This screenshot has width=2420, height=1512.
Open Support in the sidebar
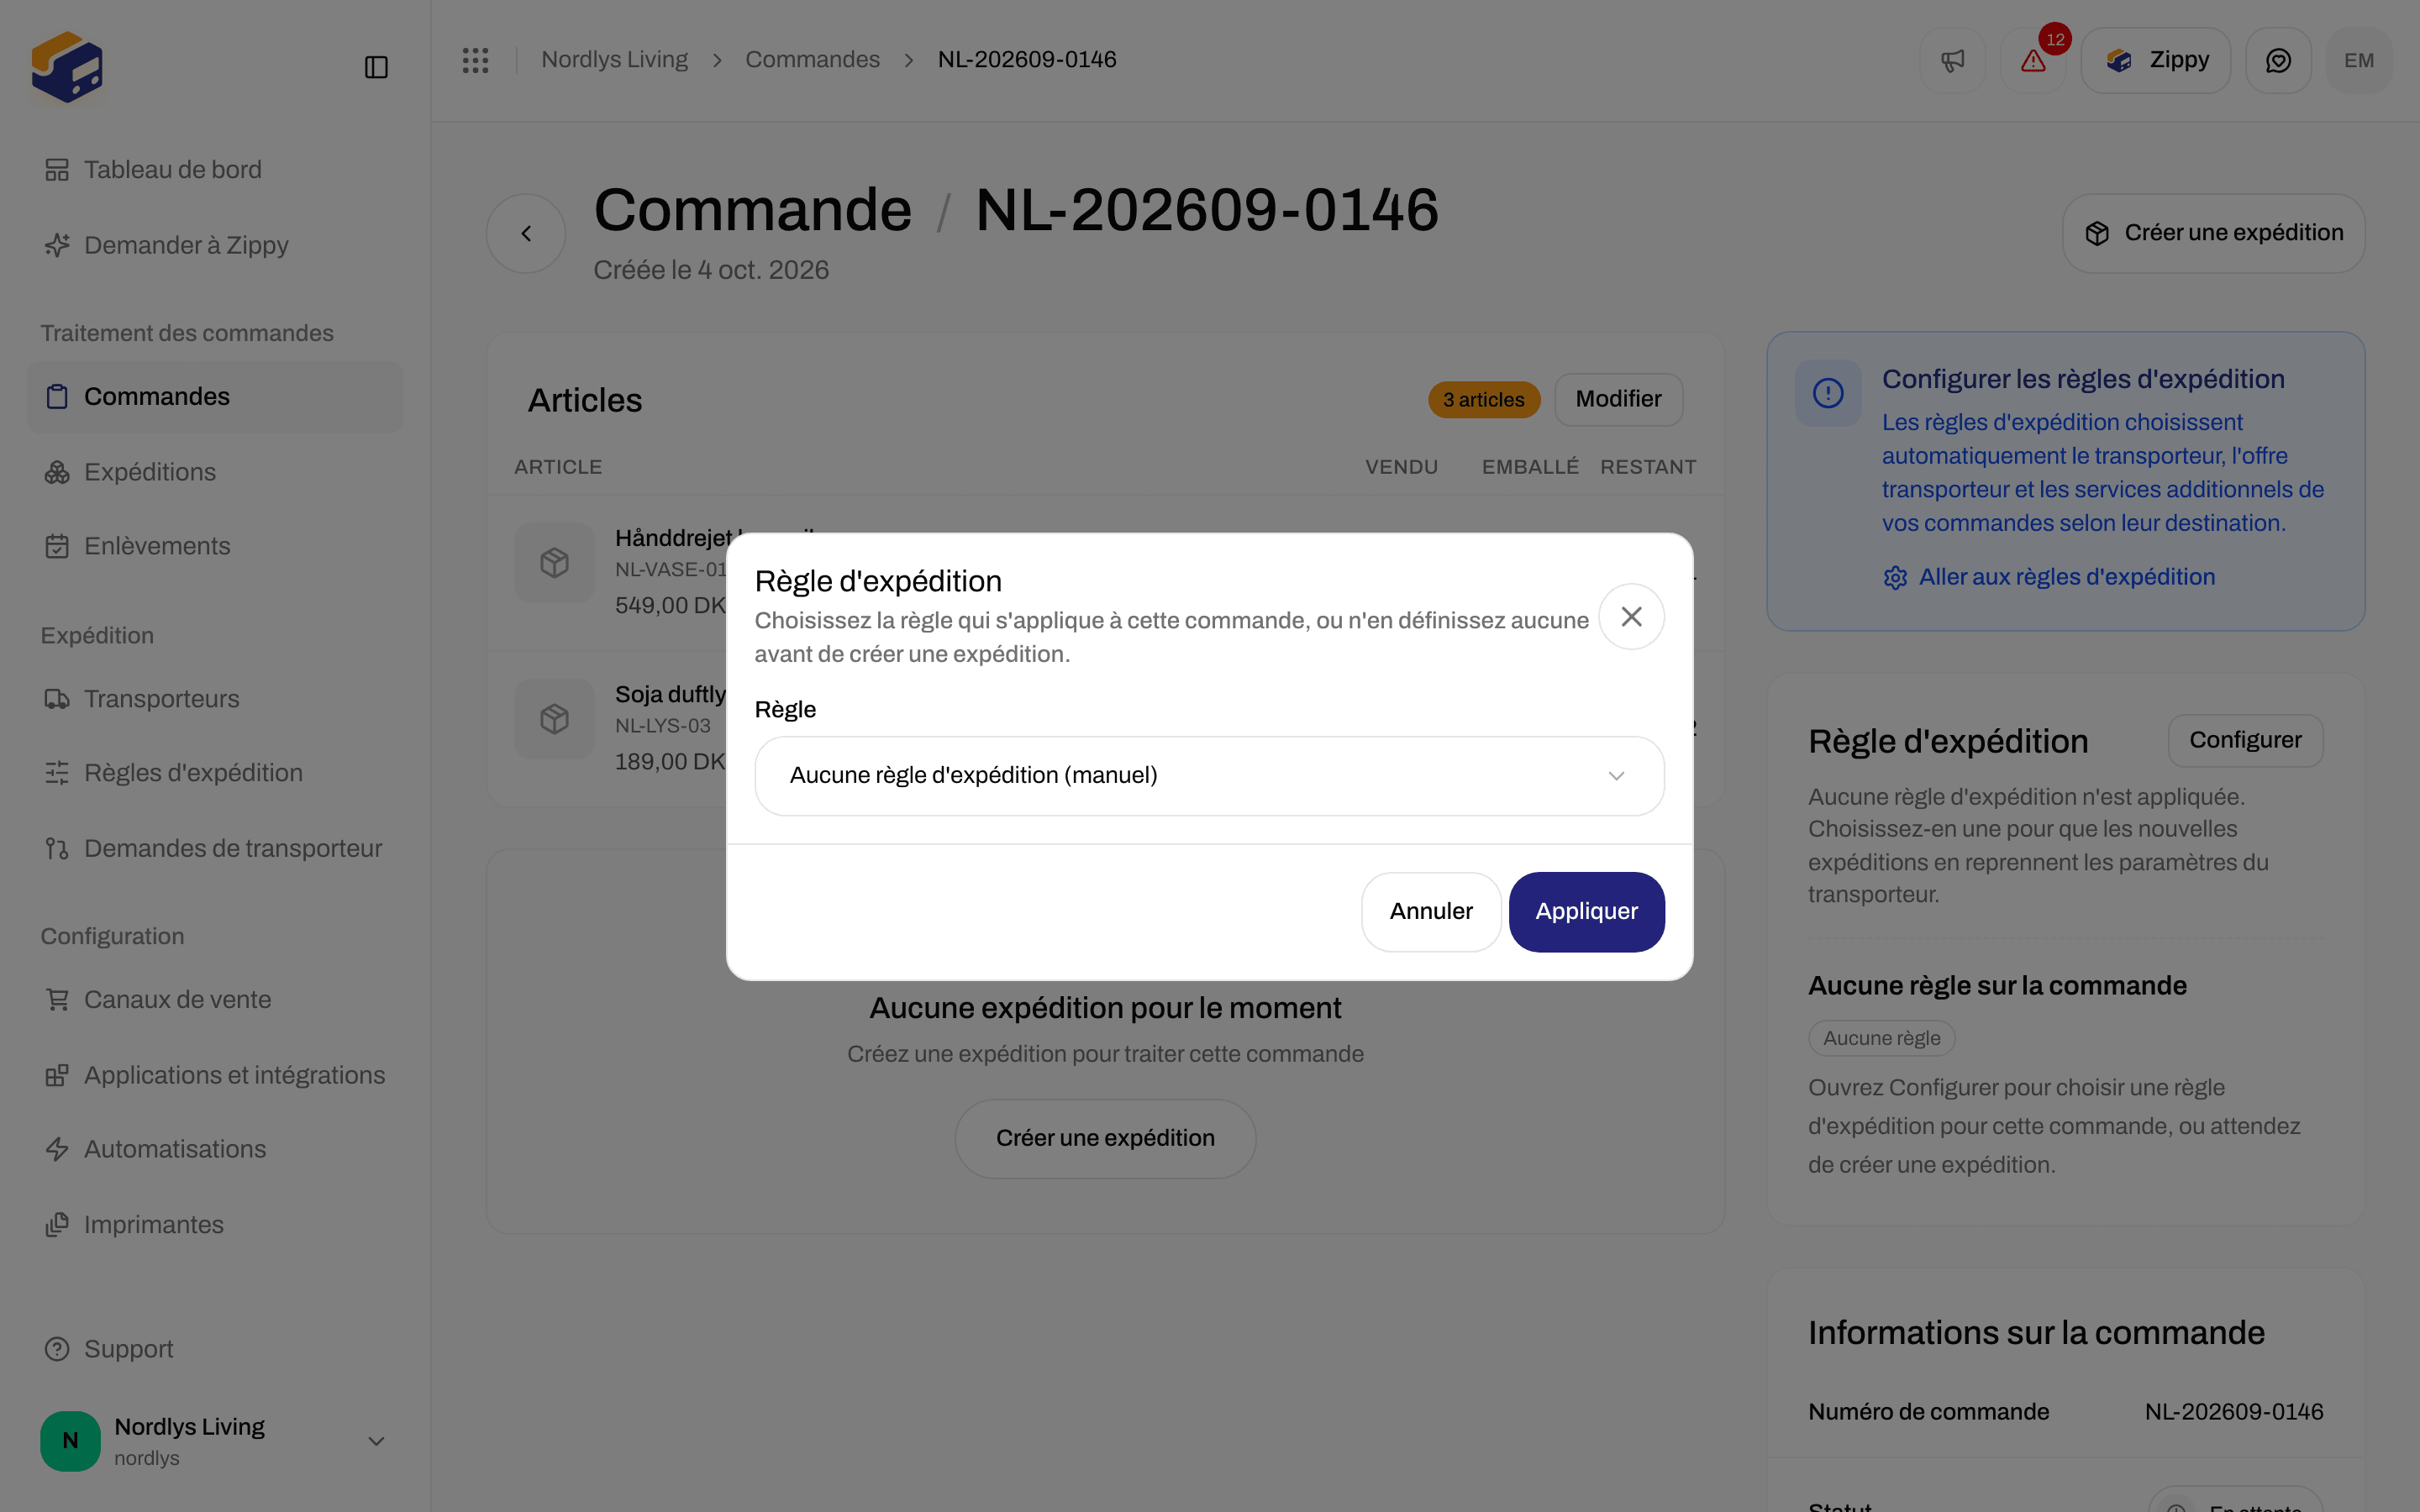pyautogui.click(x=215, y=1349)
